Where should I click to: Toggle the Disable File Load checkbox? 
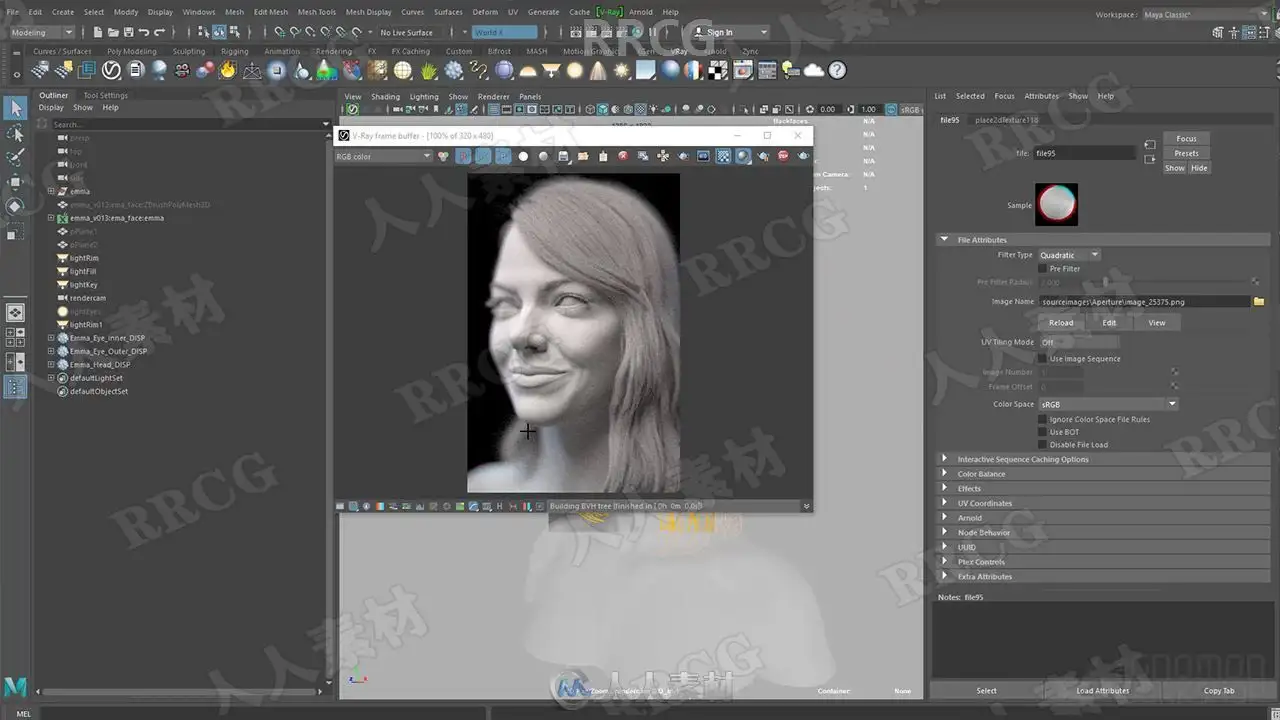coord(1043,445)
